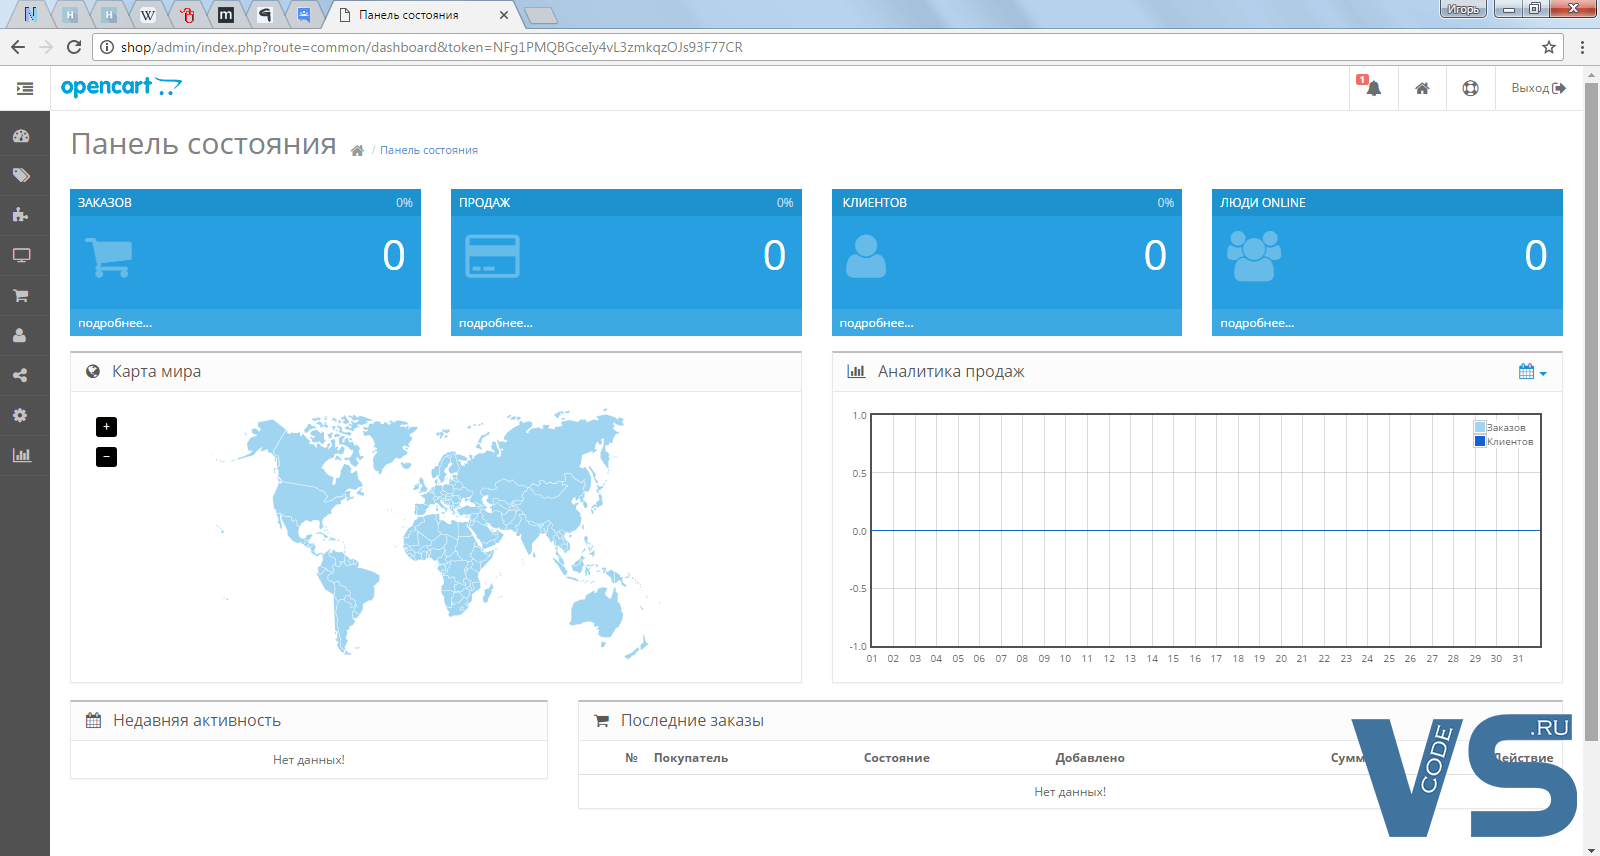Zoom in on the world map
This screenshot has height=856, width=1600.
[x=106, y=427]
